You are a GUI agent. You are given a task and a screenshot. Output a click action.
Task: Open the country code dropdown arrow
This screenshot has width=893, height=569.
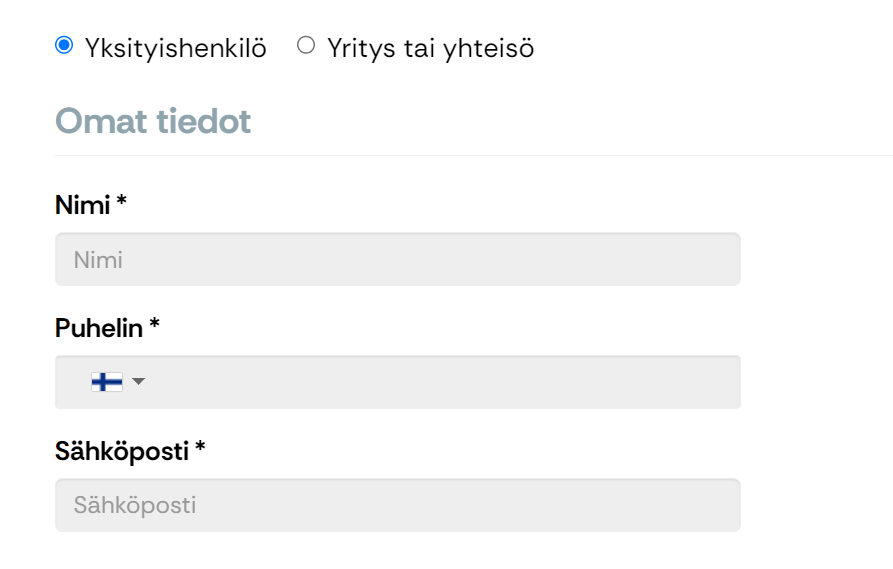[x=138, y=381]
